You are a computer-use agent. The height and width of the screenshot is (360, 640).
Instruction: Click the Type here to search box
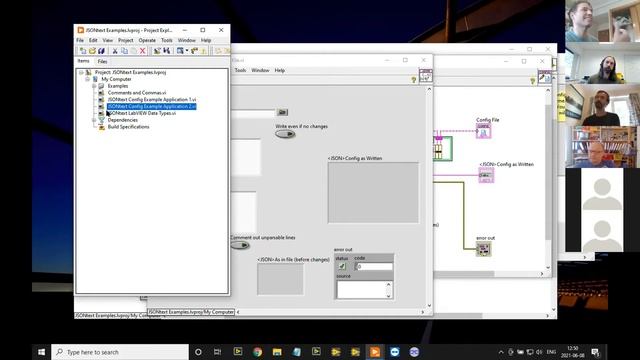[120, 352]
